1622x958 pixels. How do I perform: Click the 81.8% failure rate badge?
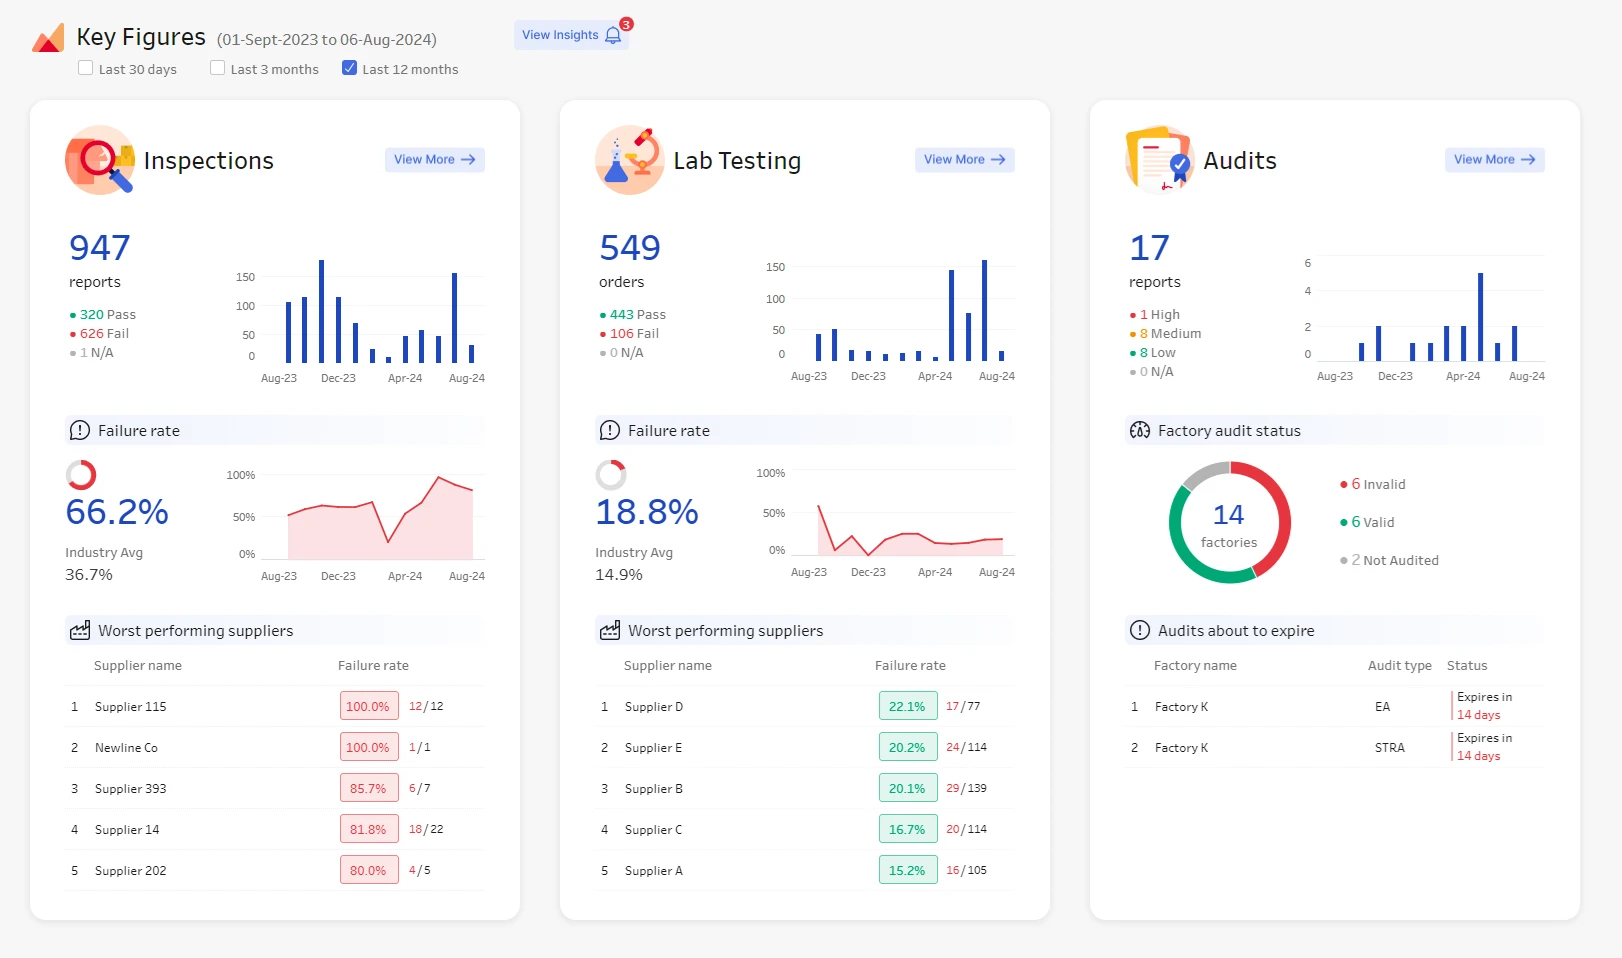pos(369,830)
